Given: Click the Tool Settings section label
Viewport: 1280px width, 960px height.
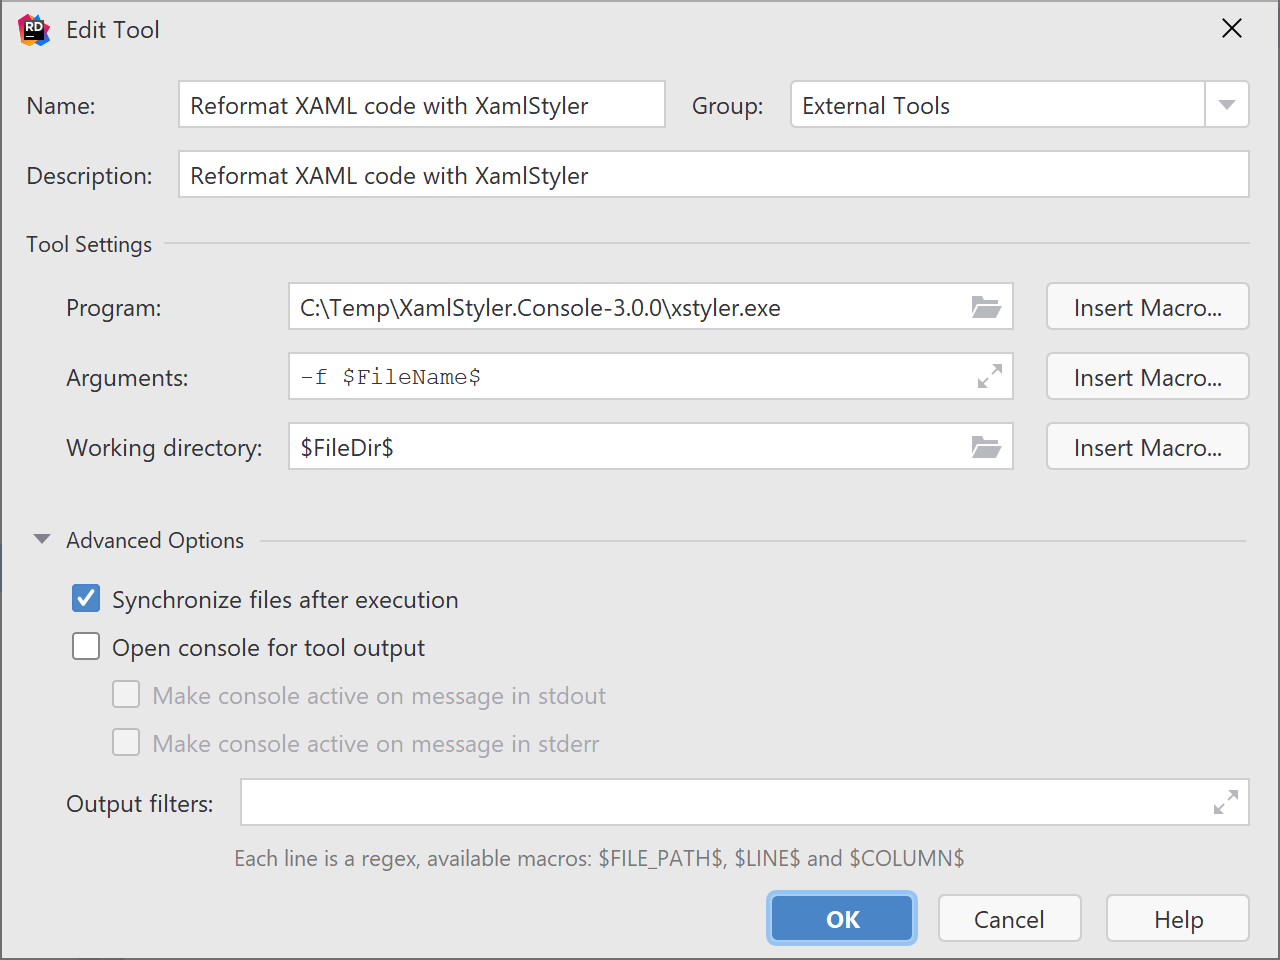Looking at the screenshot, I should 89,245.
